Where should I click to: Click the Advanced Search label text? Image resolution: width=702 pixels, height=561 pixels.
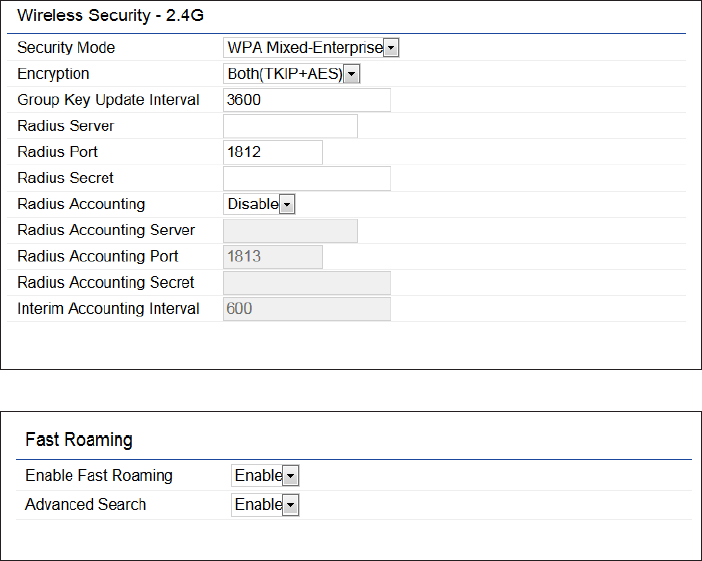pos(85,505)
